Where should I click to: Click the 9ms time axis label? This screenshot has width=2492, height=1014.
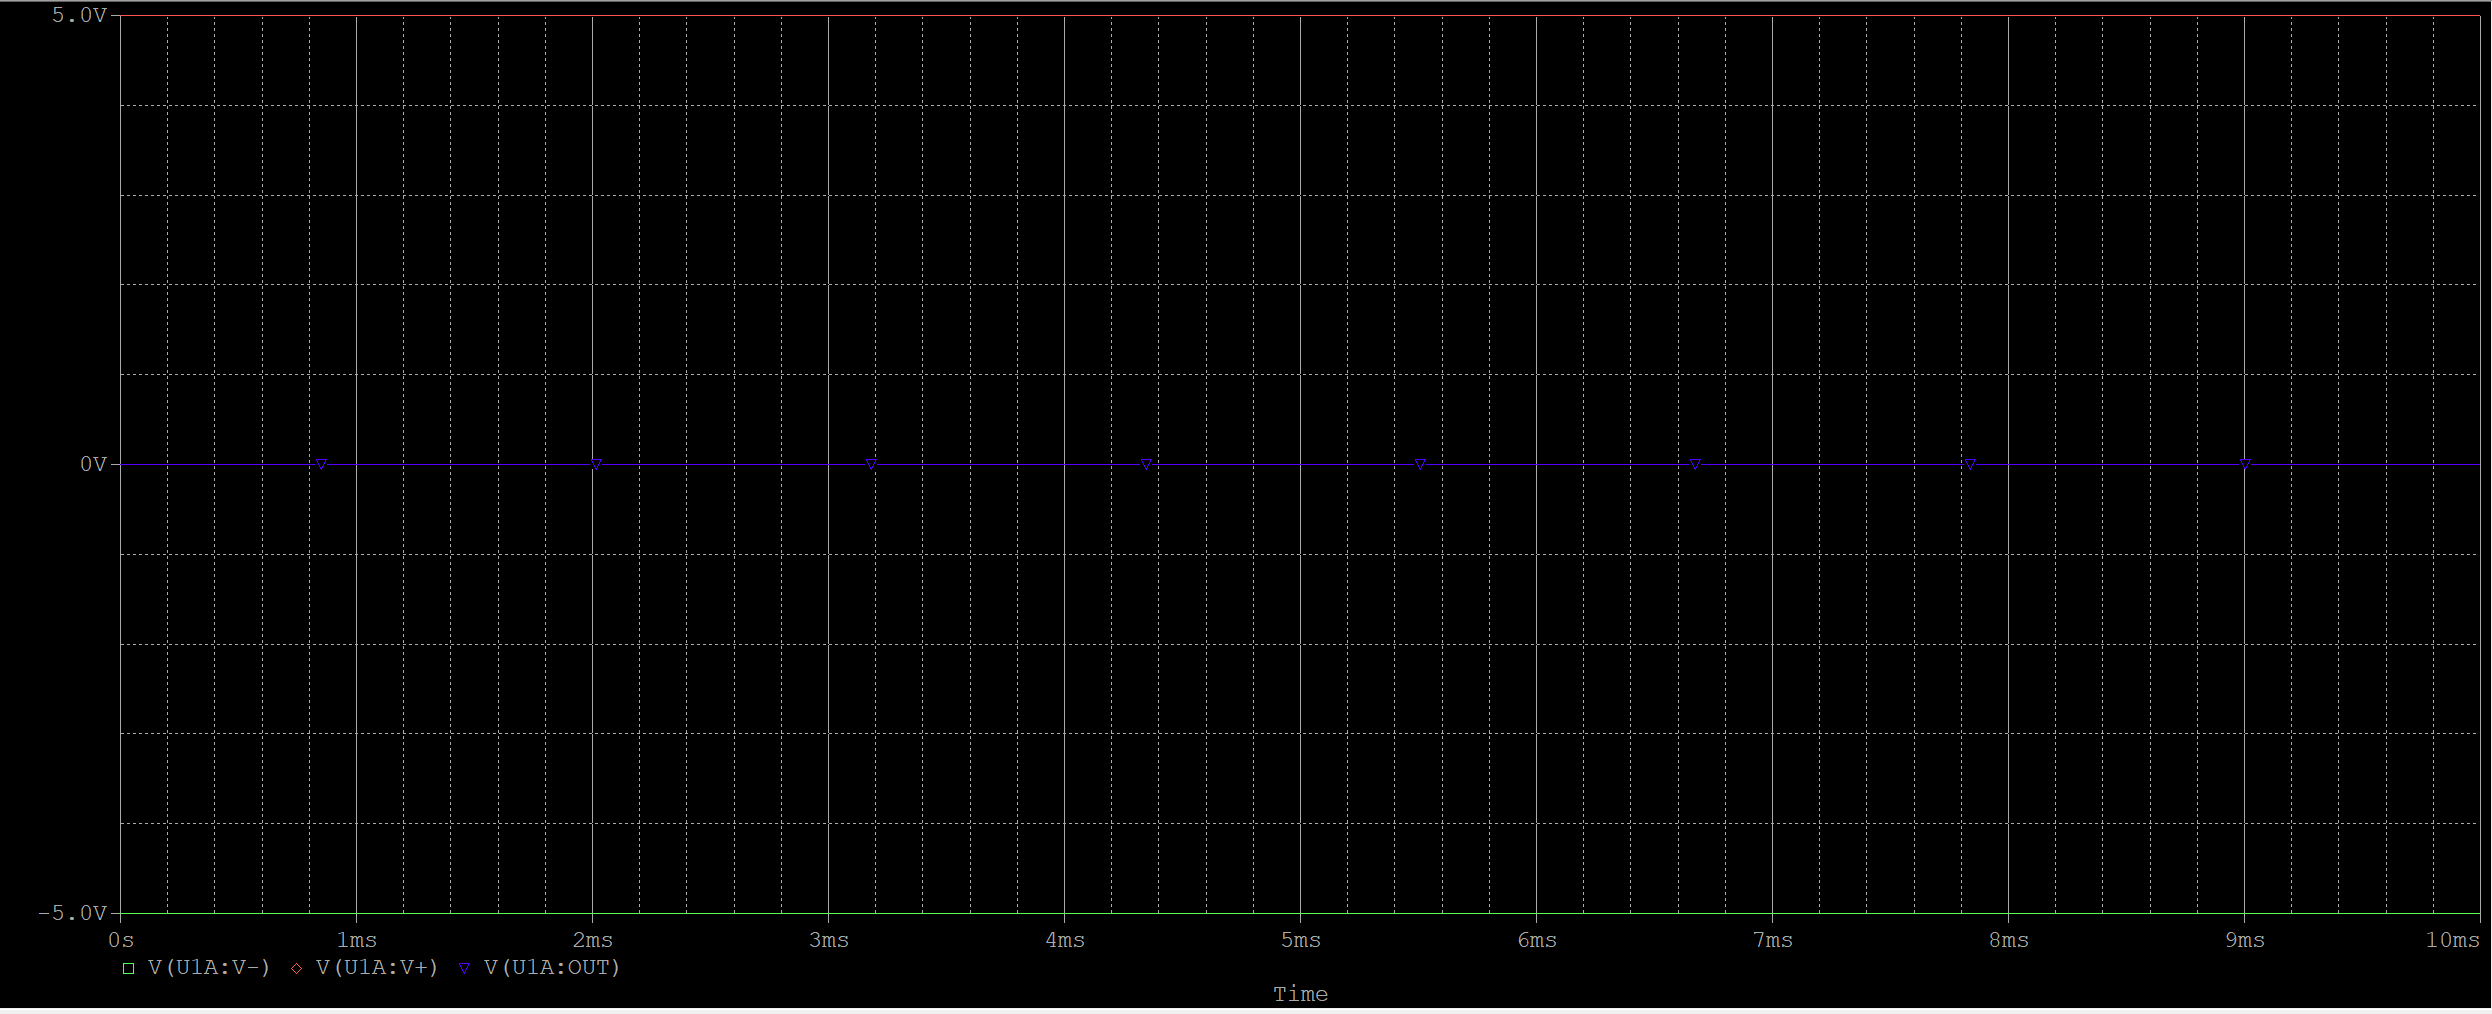click(x=2245, y=940)
